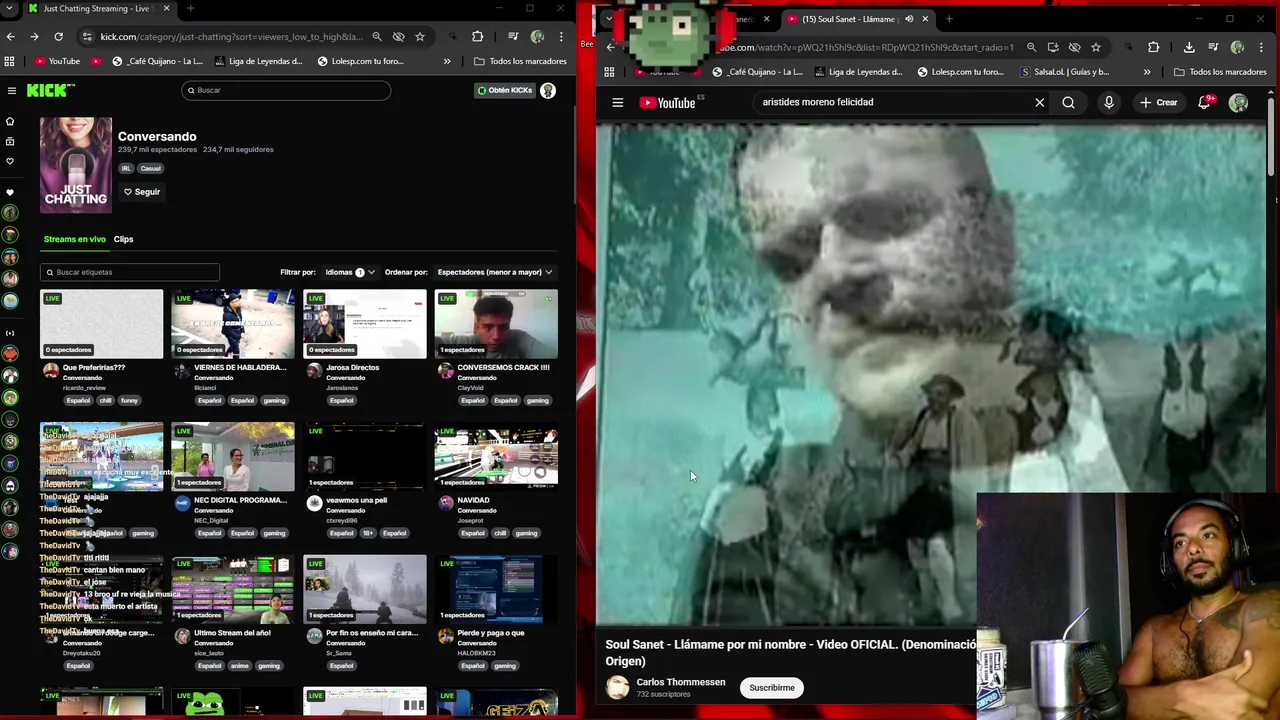Screen dimensions: 1280x720
Task: Go to the Kick home page via its logo
Action: coord(50,90)
